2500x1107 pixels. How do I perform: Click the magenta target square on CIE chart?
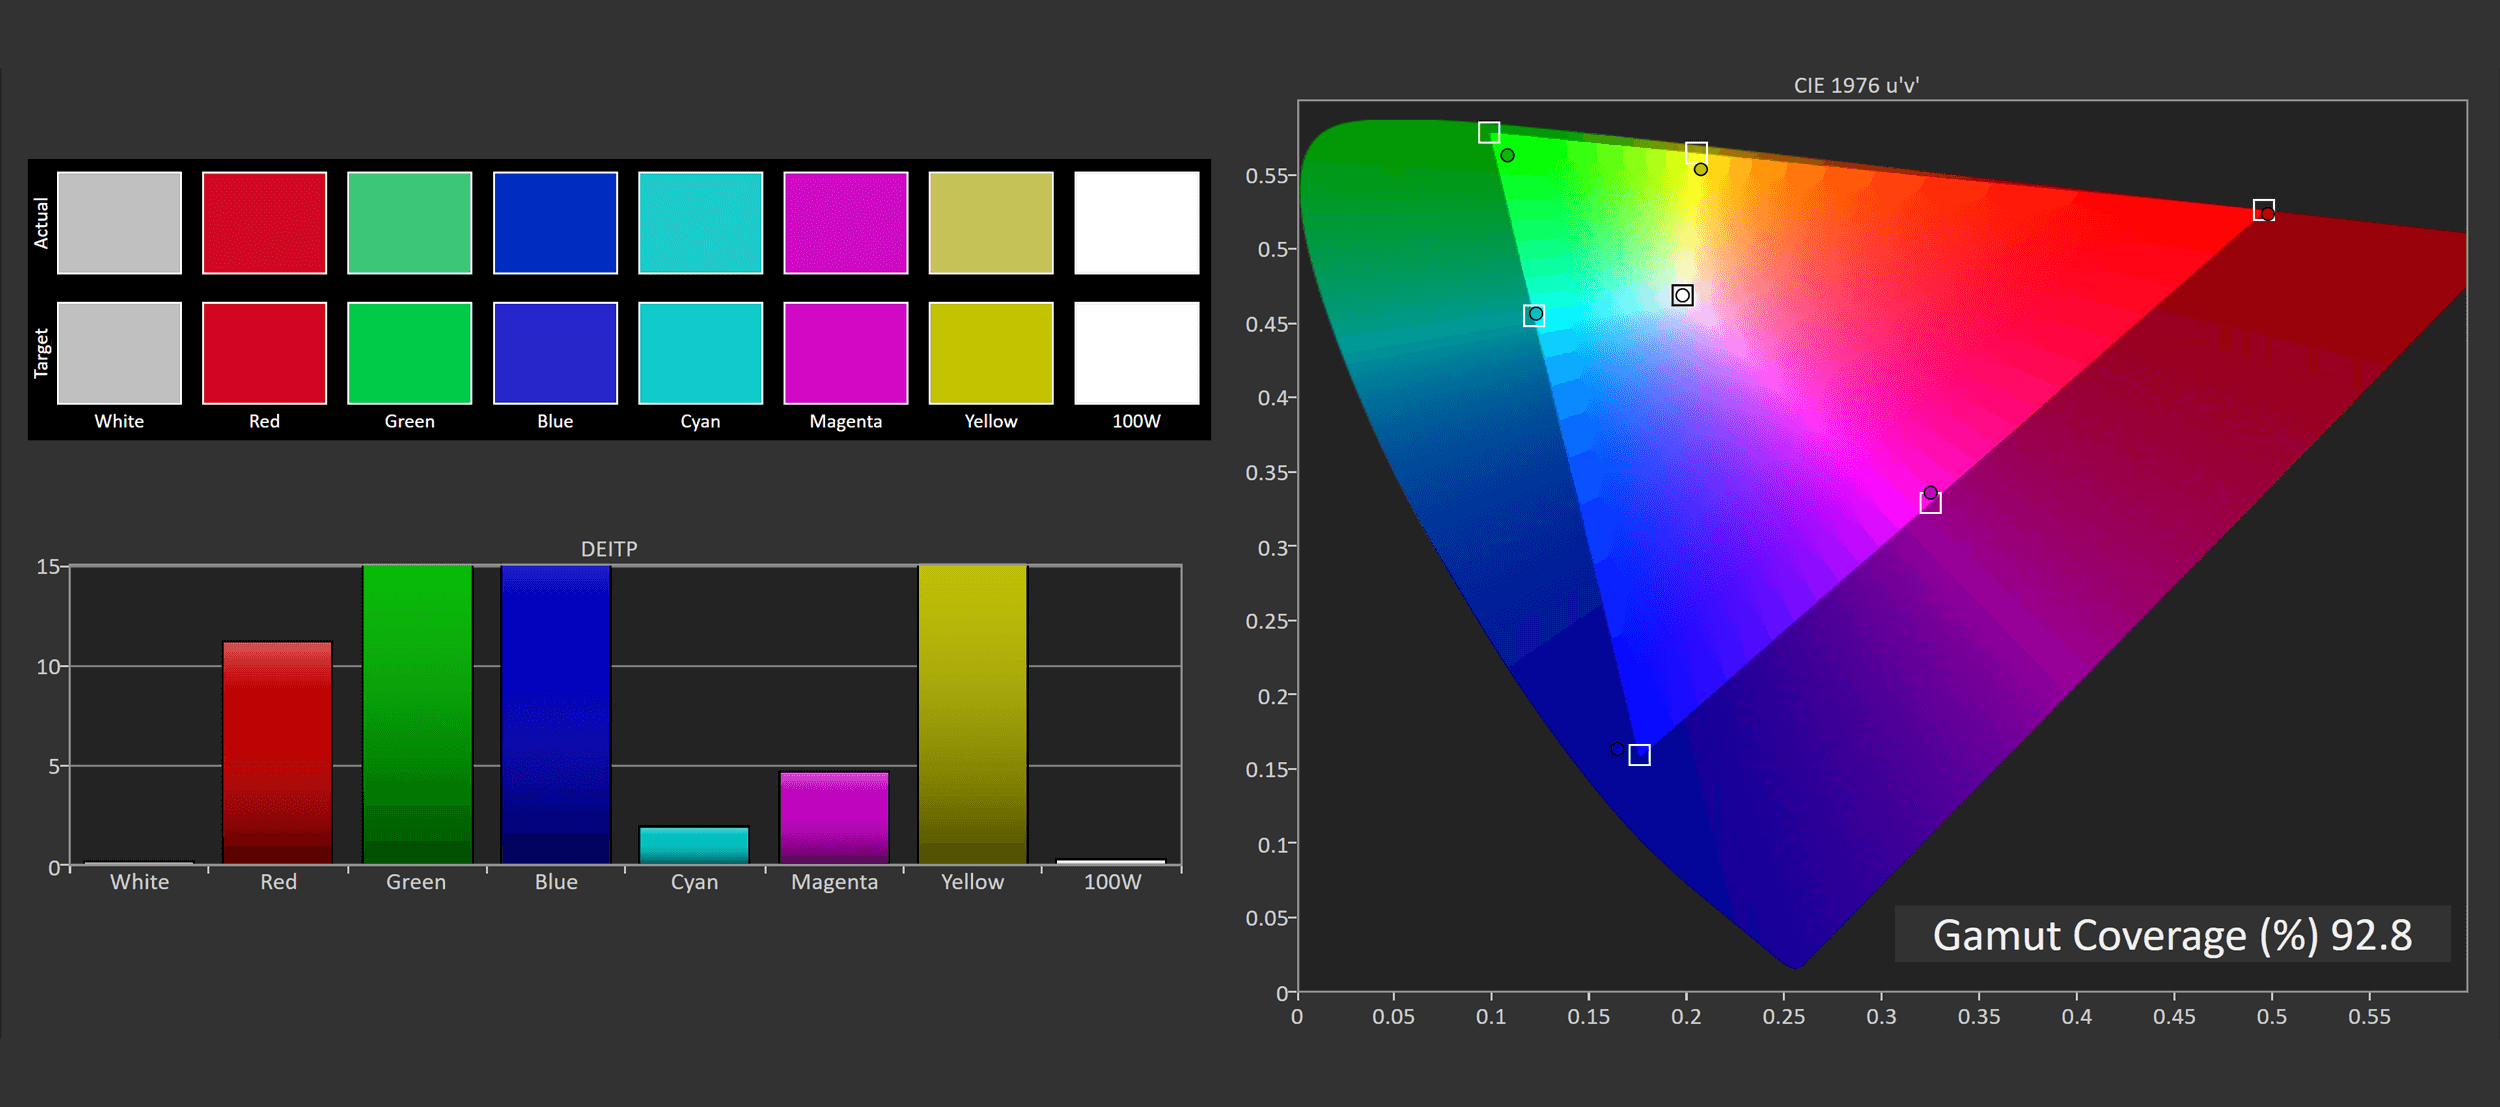[x=1930, y=503]
